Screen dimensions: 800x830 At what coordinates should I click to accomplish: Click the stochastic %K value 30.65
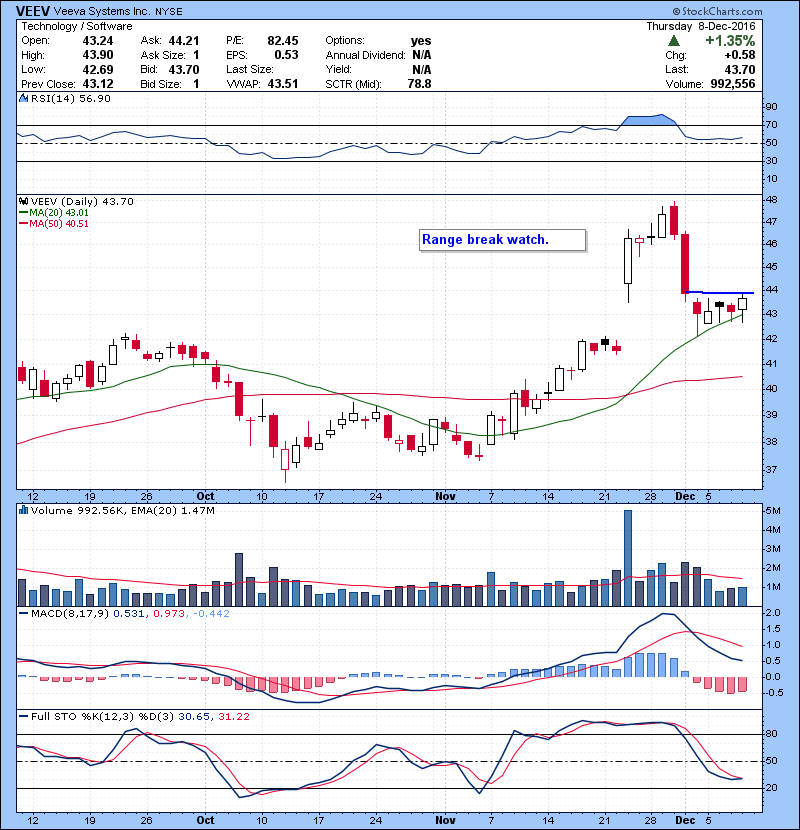point(193,716)
